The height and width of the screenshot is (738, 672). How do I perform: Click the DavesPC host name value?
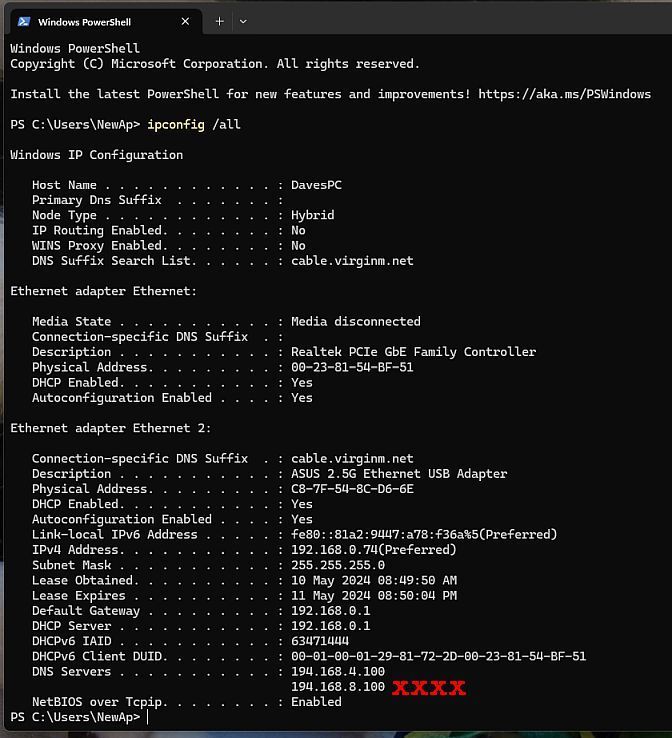[x=316, y=185]
